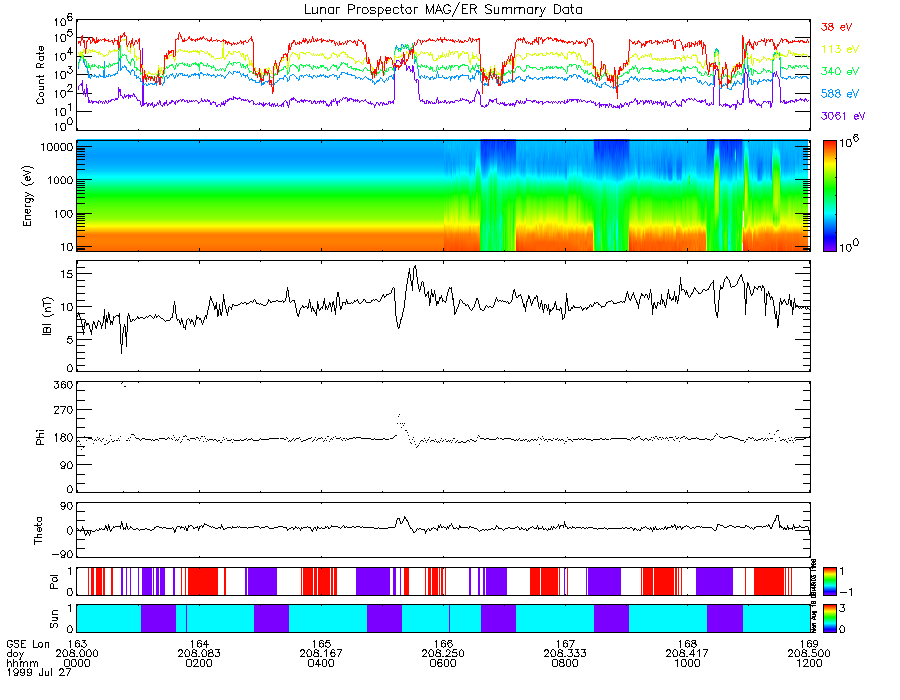Click time label '0600'
Viewport: 900px width, 700px height.
(443, 663)
